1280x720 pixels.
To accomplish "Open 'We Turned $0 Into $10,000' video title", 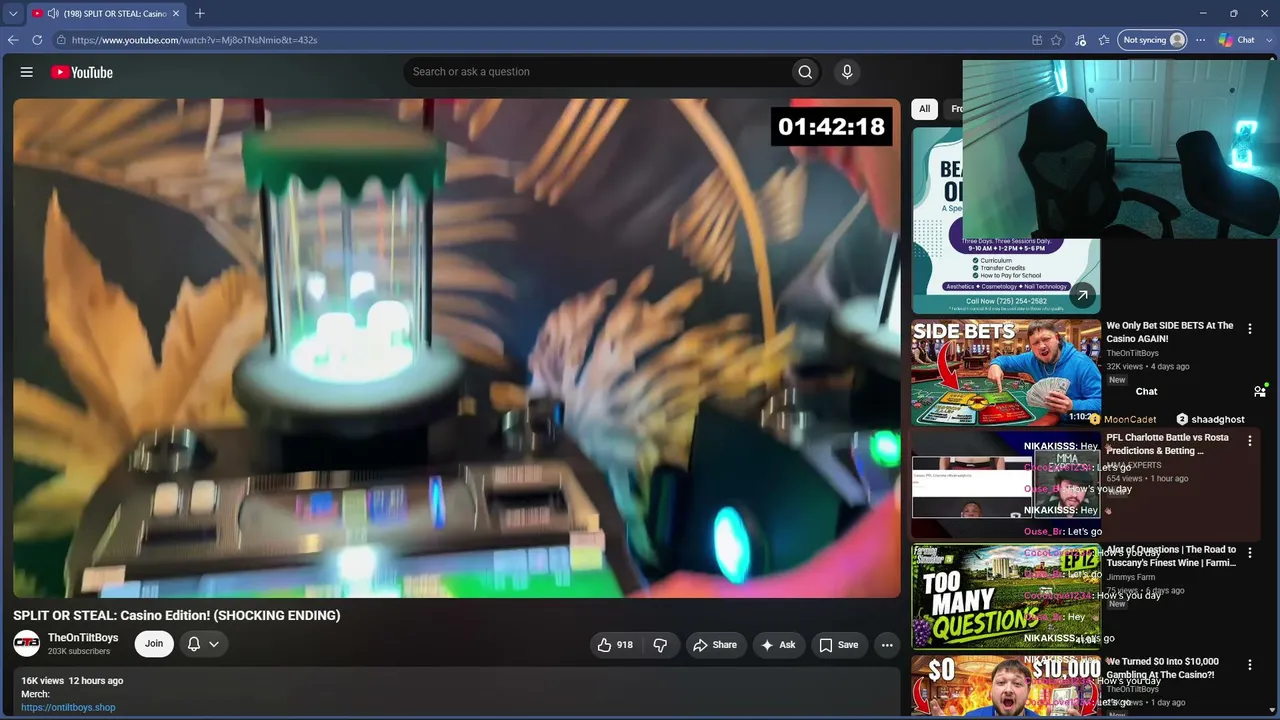I will tap(1162, 668).
